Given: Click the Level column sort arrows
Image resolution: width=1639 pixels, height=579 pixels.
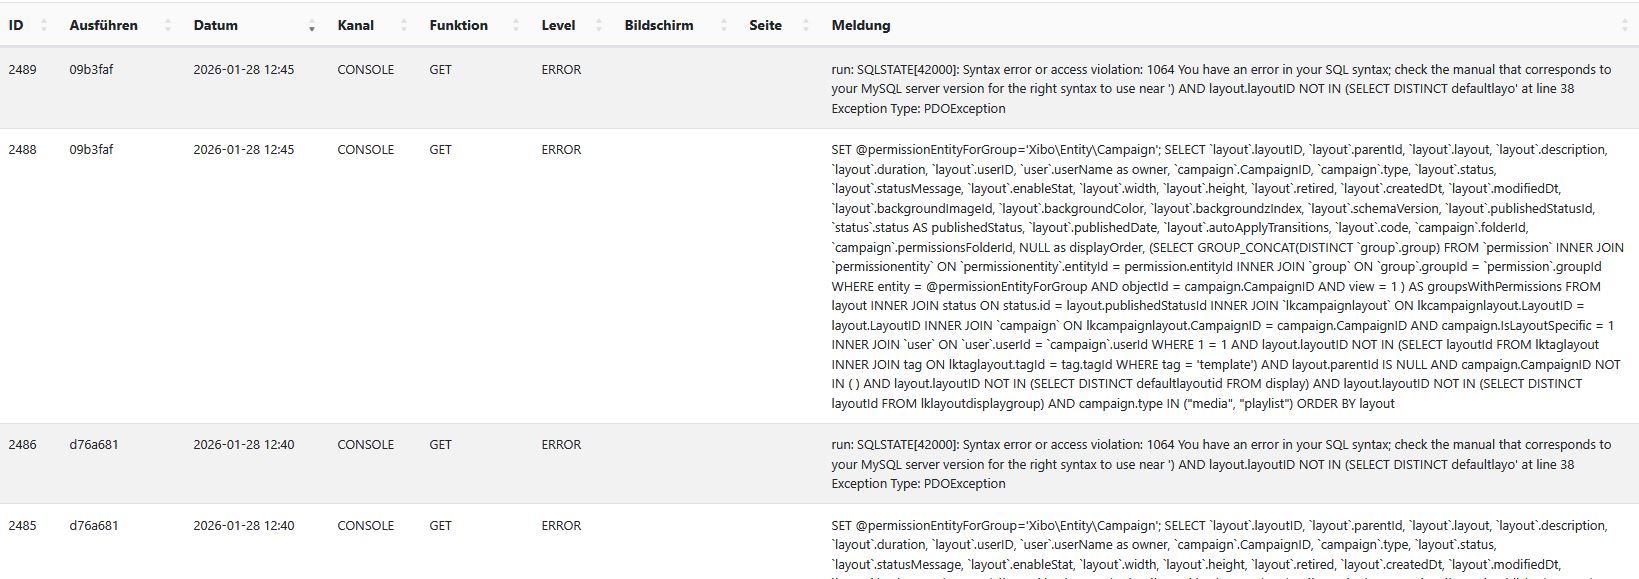Looking at the screenshot, I should [x=599, y=26].
